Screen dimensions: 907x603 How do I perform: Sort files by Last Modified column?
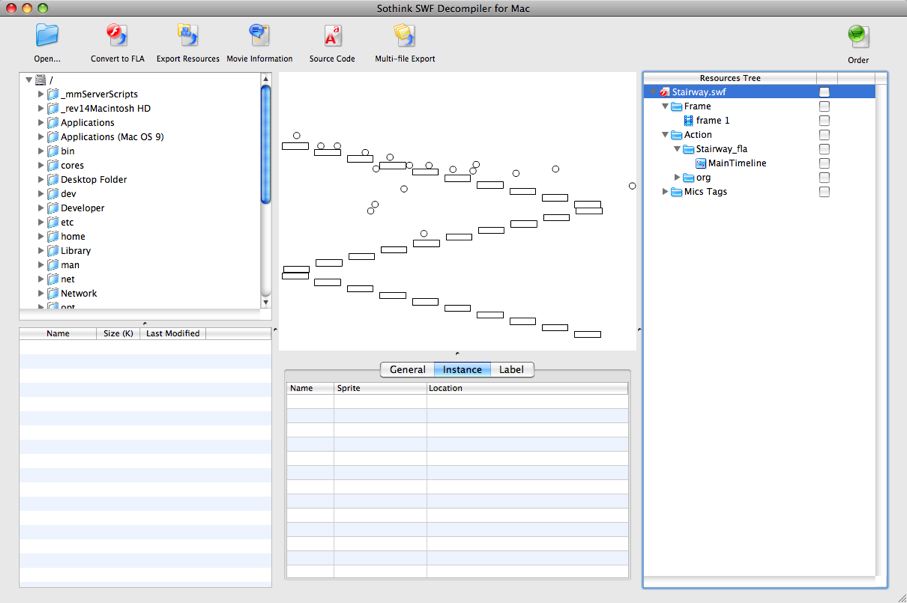tap(173, 334)
